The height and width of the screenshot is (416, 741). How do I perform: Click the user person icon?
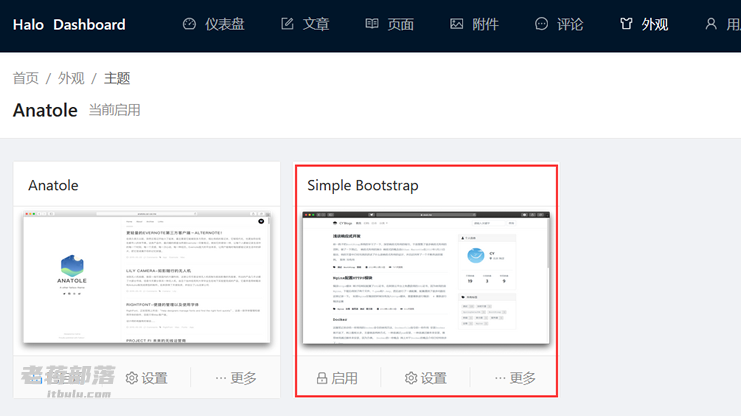[711, 24]
